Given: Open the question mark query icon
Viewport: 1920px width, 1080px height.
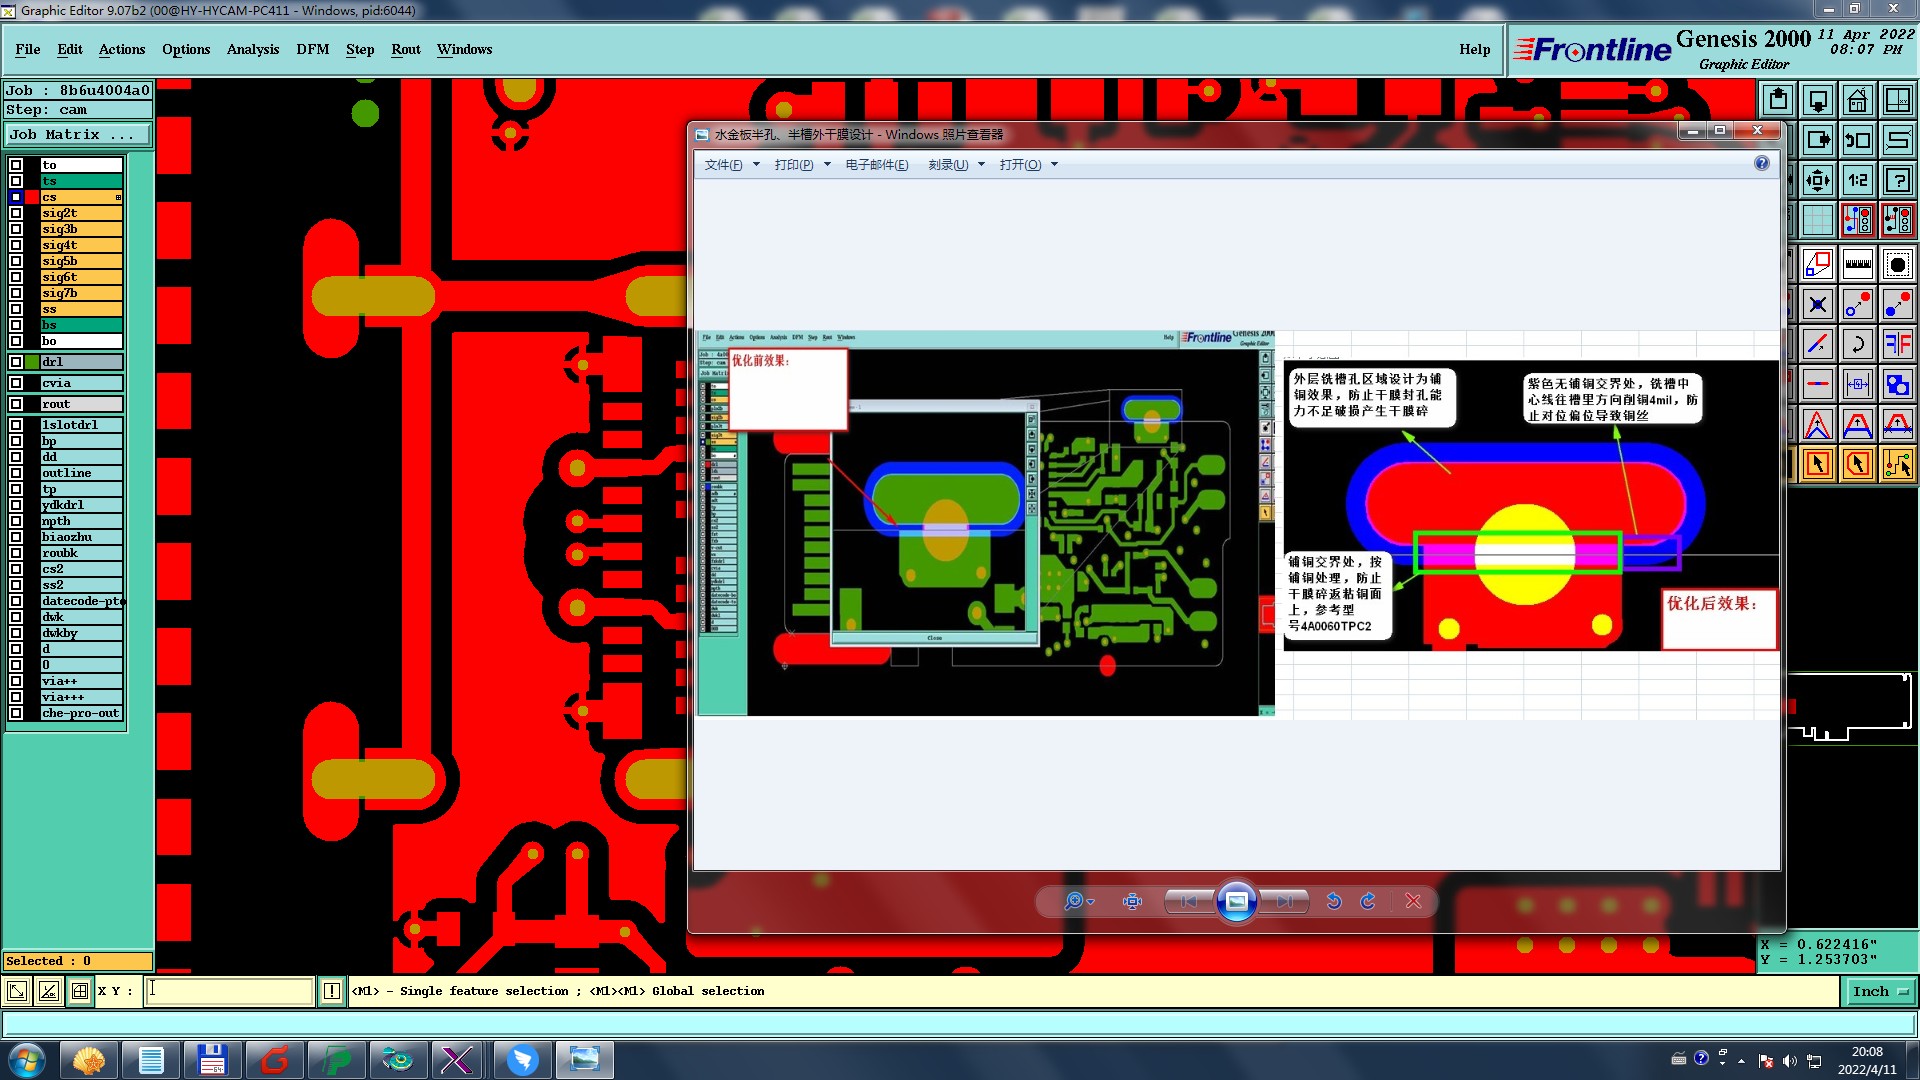Looking at the screenshot, I should [1897, 180].
